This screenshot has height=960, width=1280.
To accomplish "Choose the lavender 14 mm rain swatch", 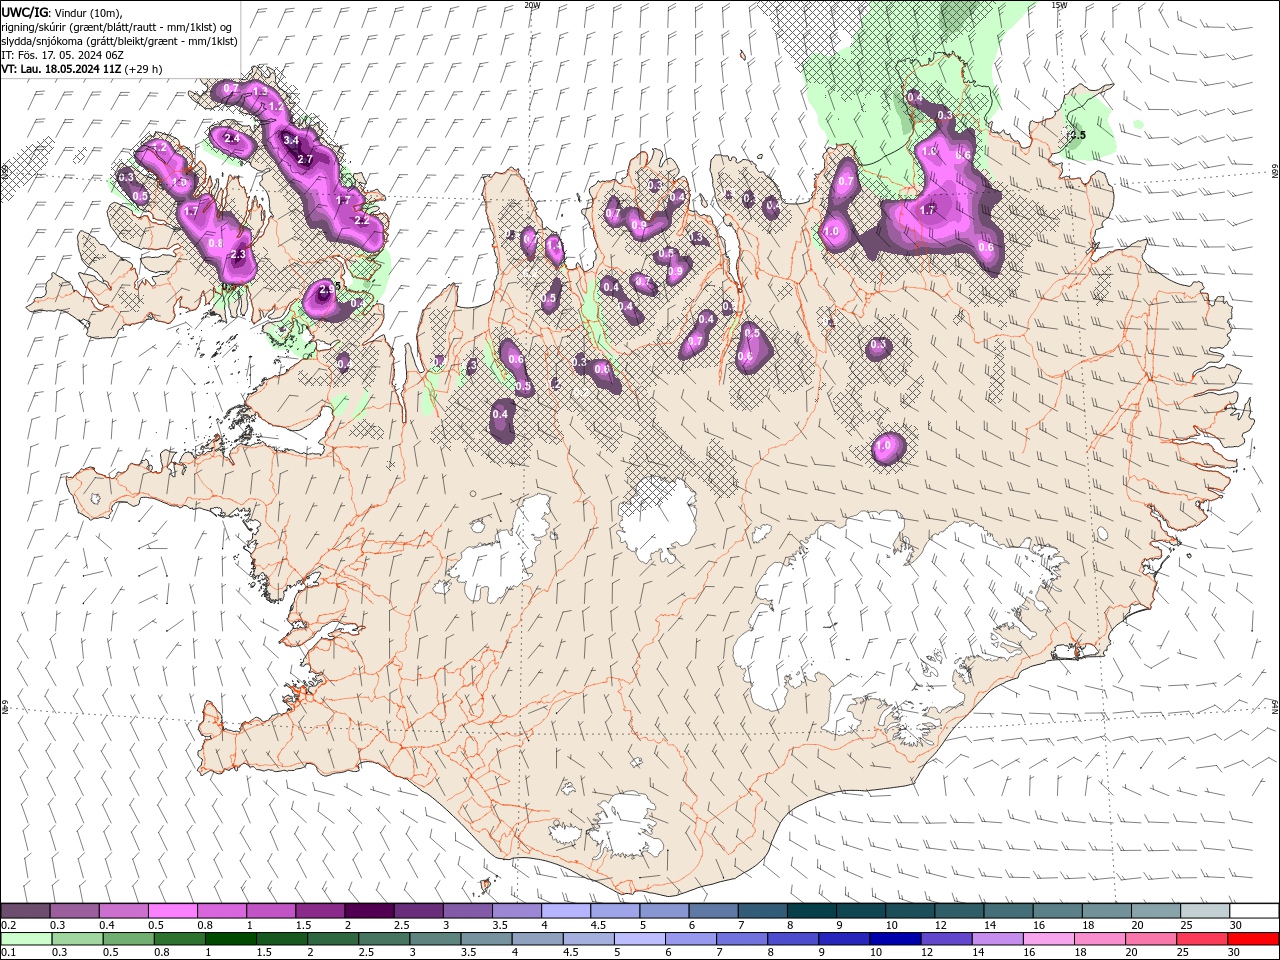I will 997,939.
